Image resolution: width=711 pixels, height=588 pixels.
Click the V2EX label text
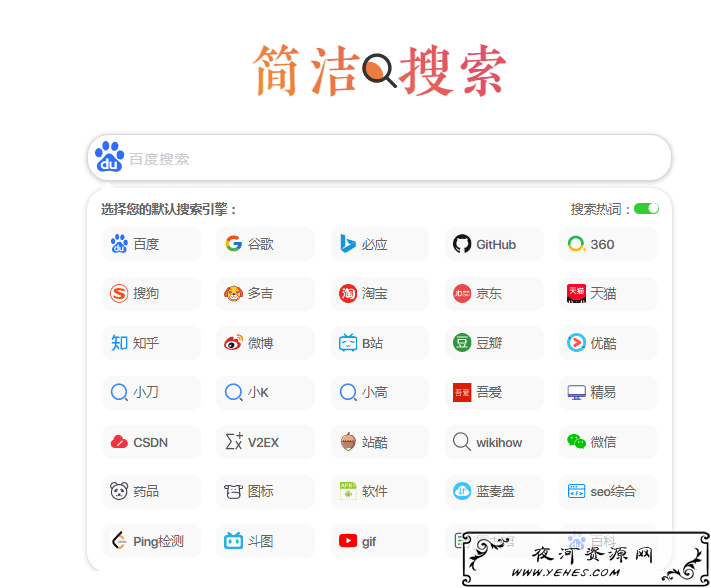pyautogui.click(x=263, y=442)
